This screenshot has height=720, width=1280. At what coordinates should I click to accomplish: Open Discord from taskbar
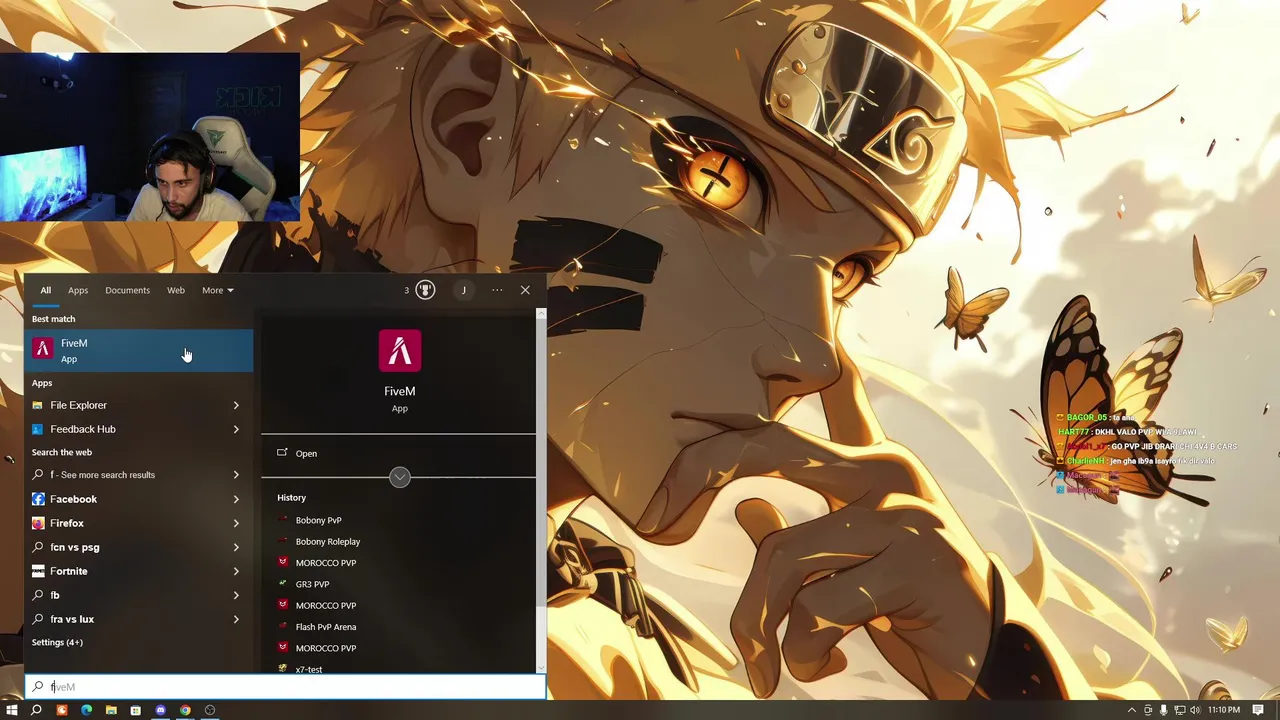[x=160, y=710]
